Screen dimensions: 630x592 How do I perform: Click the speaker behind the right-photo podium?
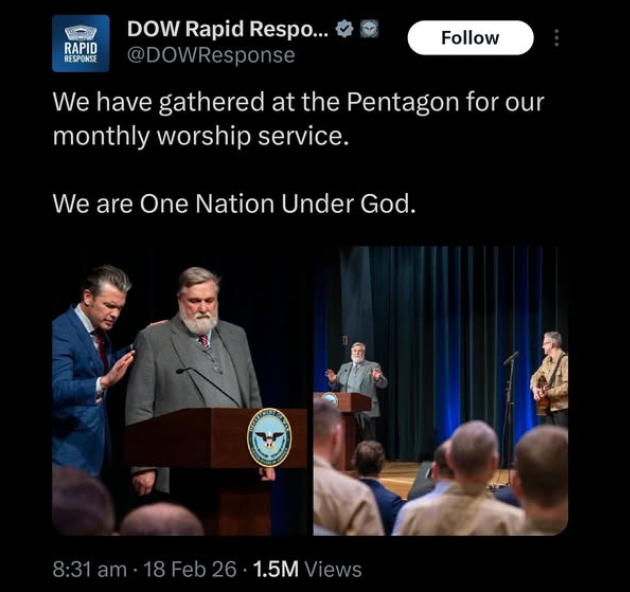pos(357,370)
